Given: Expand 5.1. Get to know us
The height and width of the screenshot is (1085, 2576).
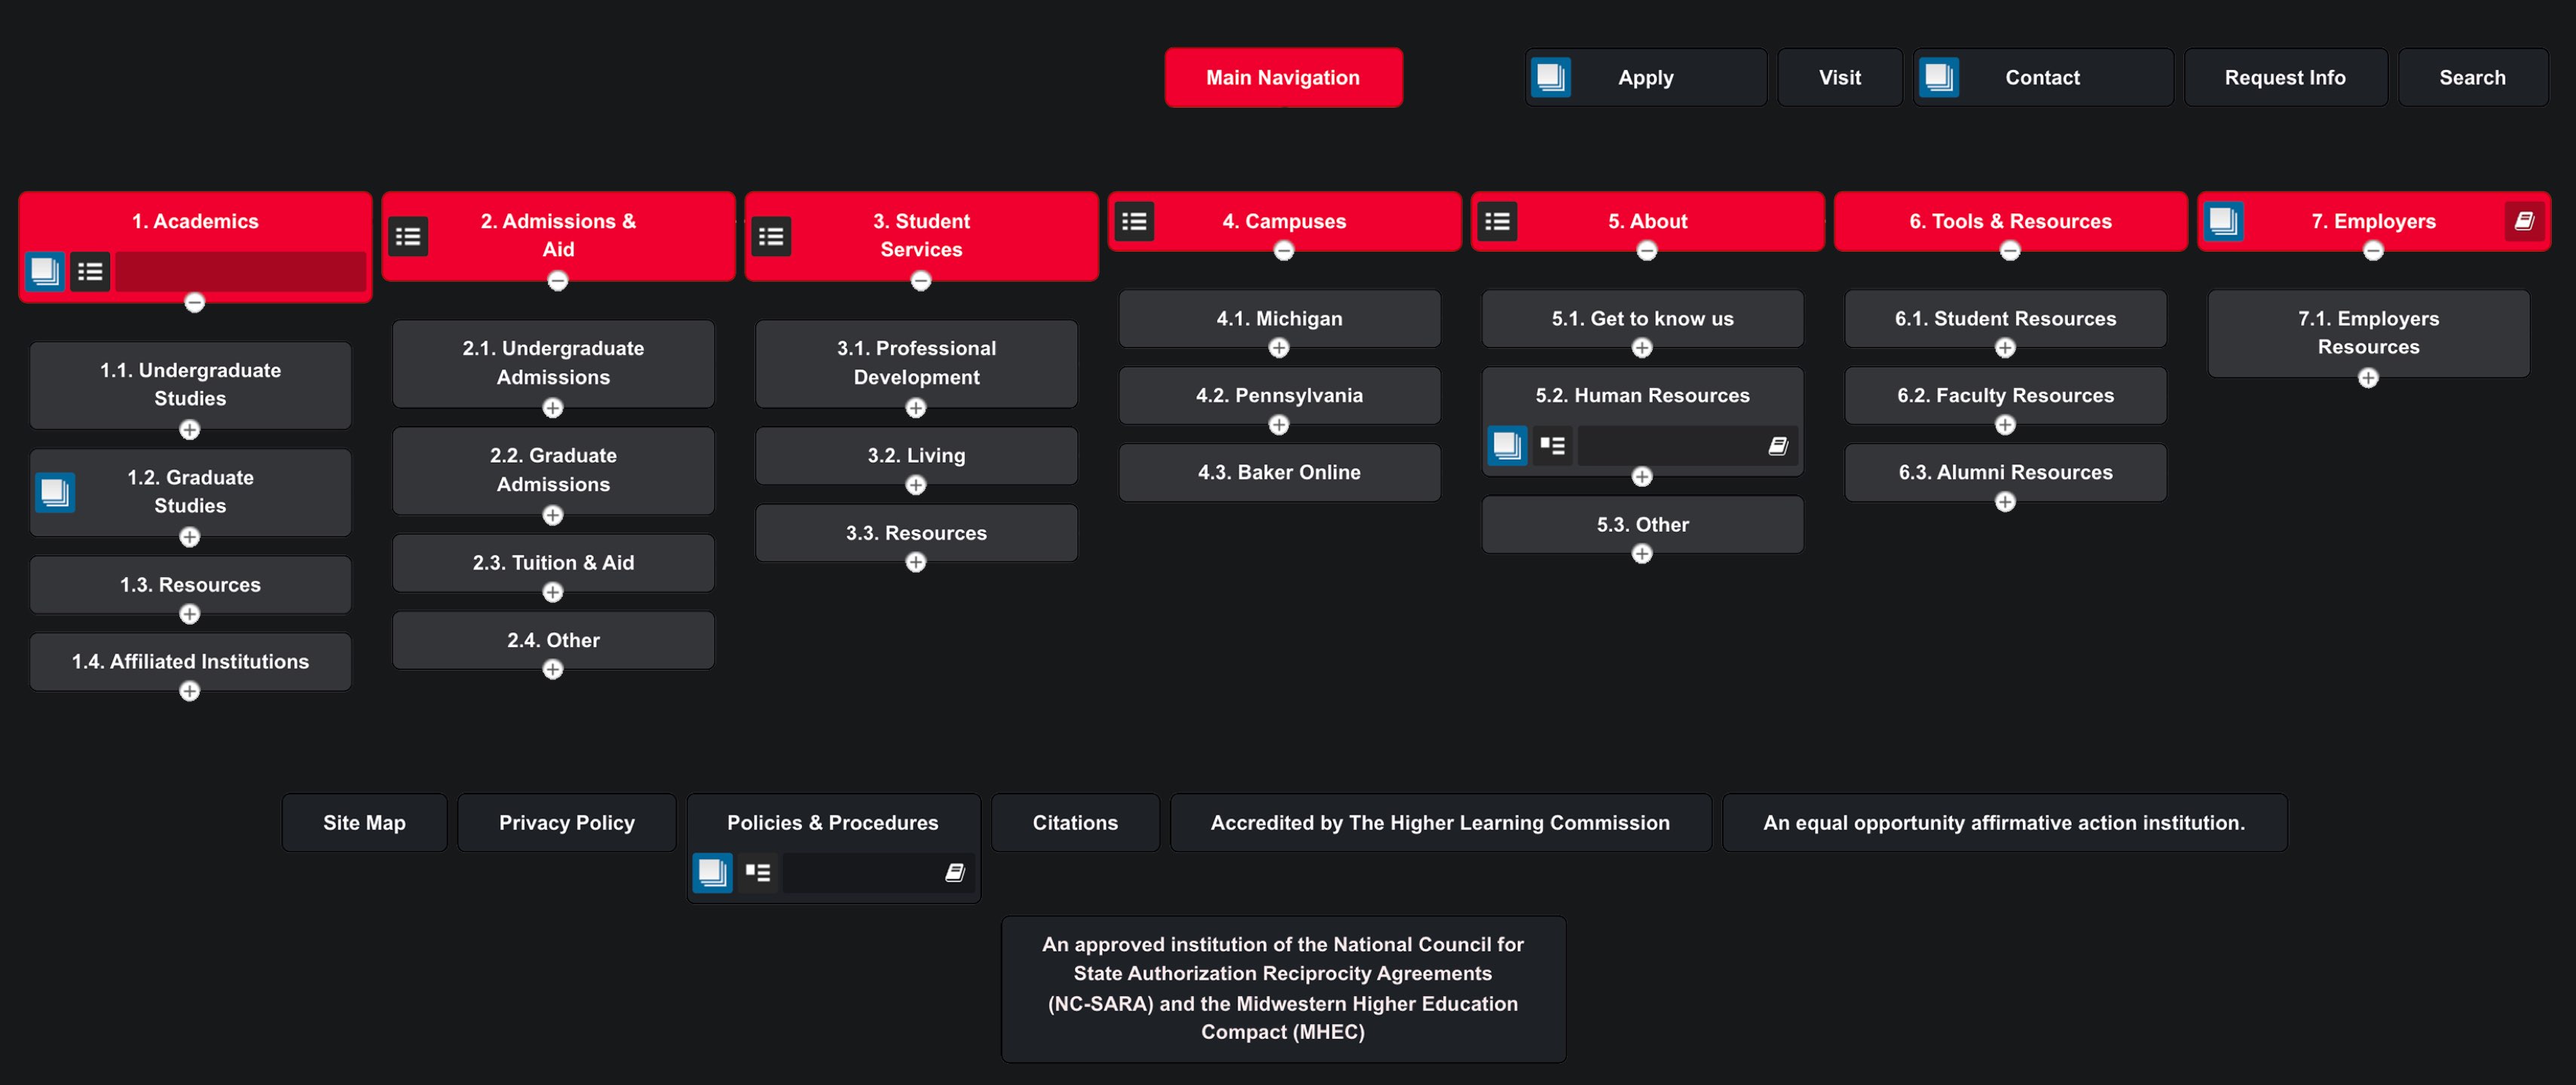Looking at the screenshot, I should 1642,347.
